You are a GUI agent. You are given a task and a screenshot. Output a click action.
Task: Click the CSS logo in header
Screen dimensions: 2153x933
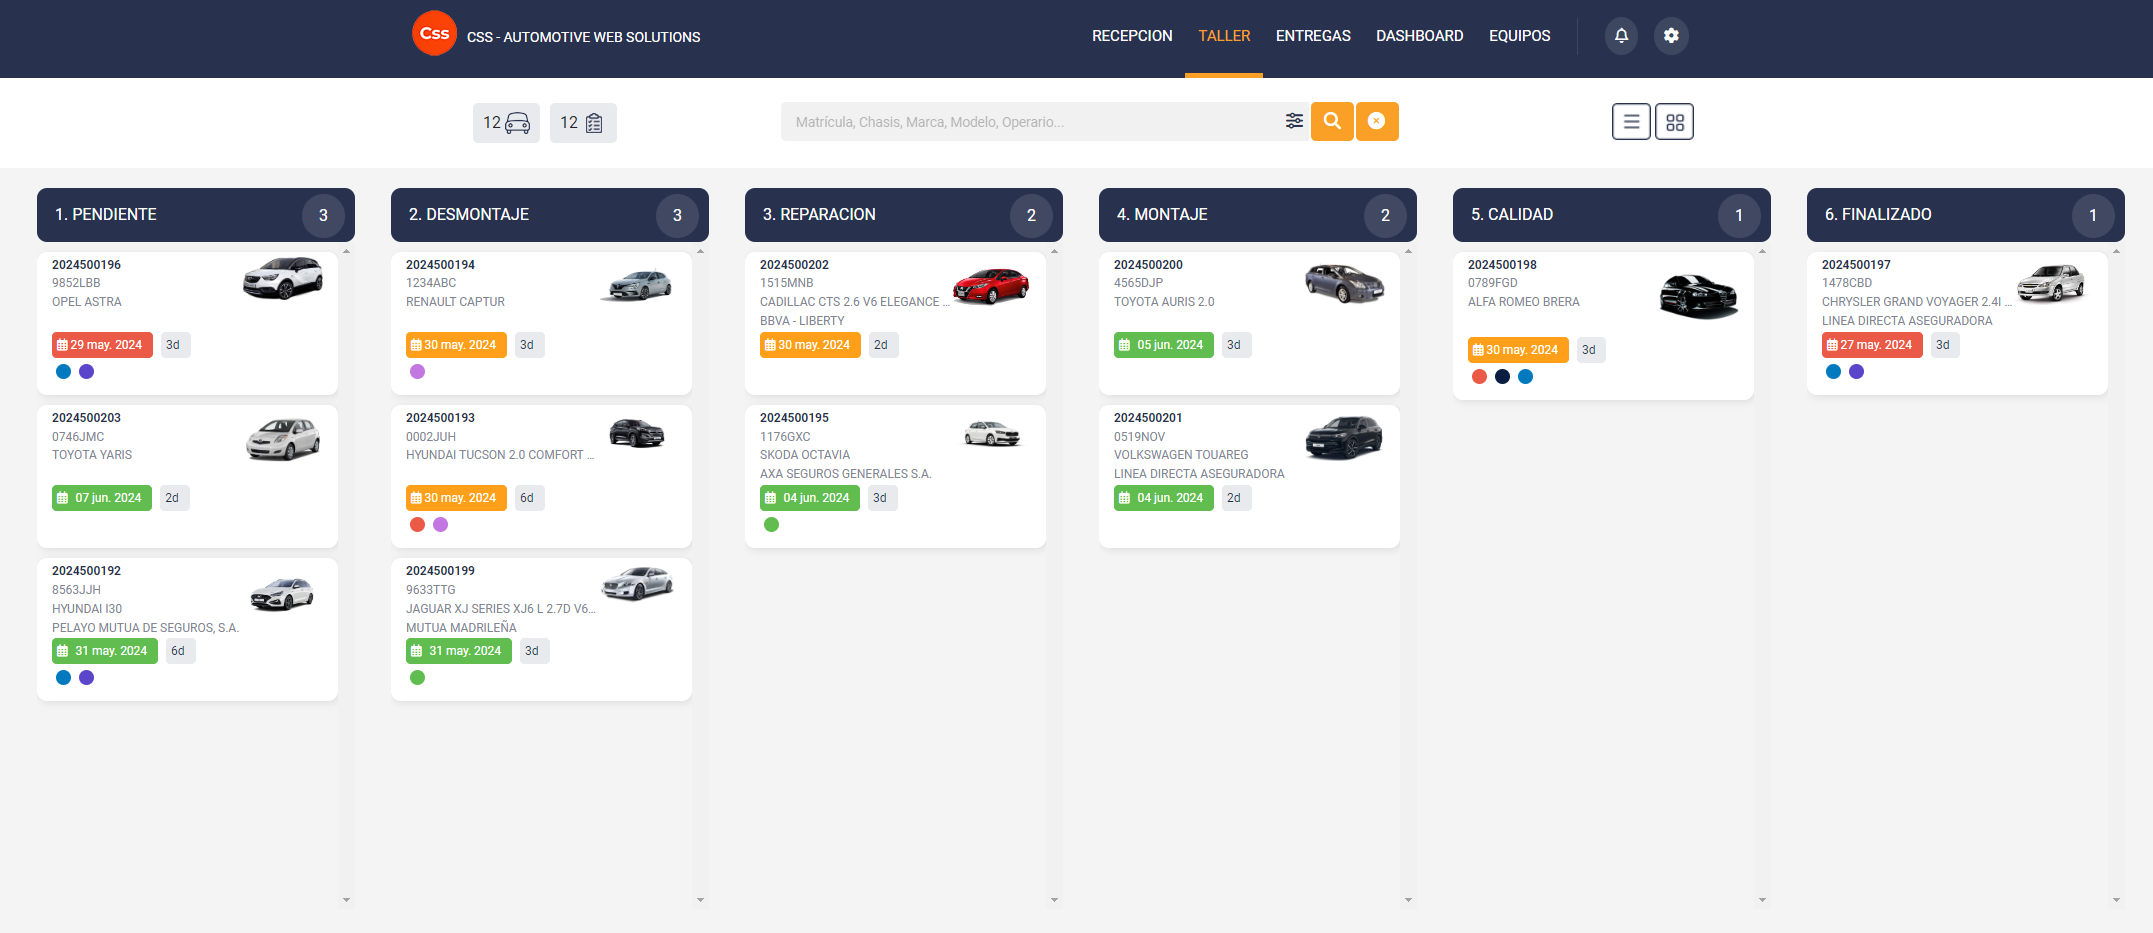click(434, 34)
